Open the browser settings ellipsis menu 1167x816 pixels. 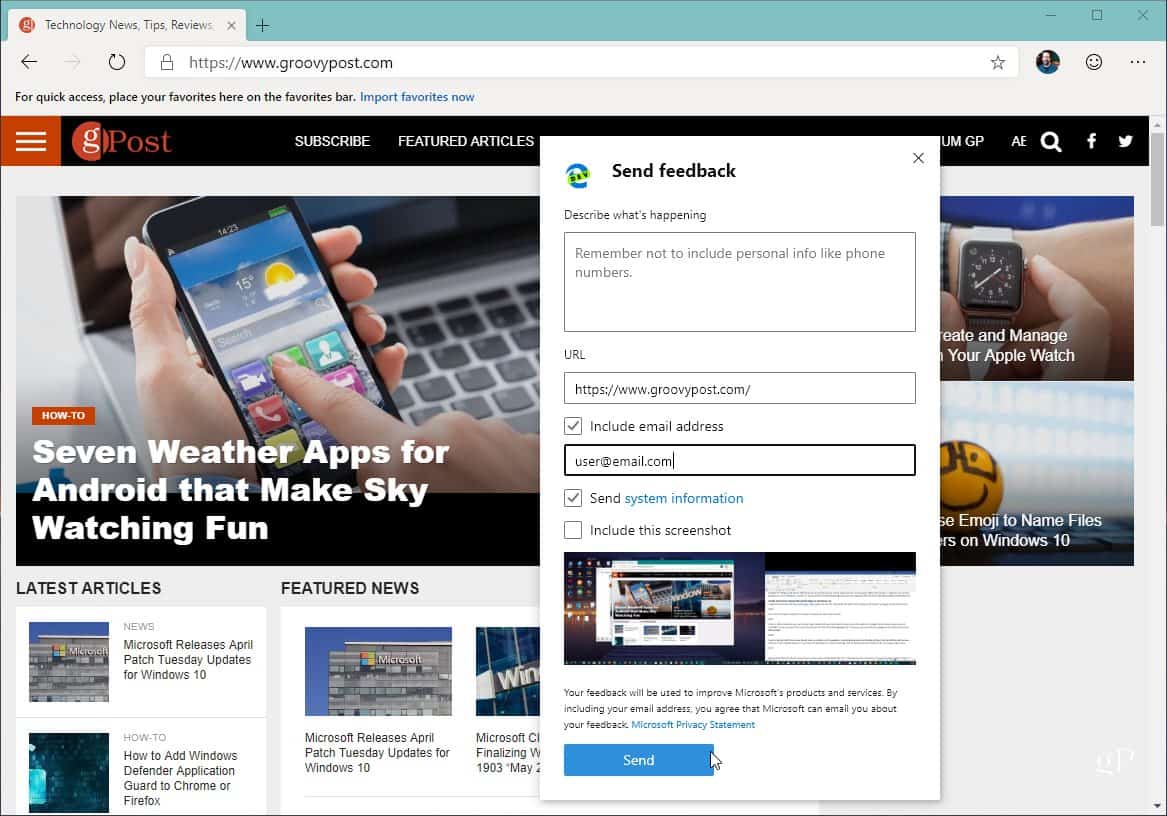click(x=1137, y=62)
